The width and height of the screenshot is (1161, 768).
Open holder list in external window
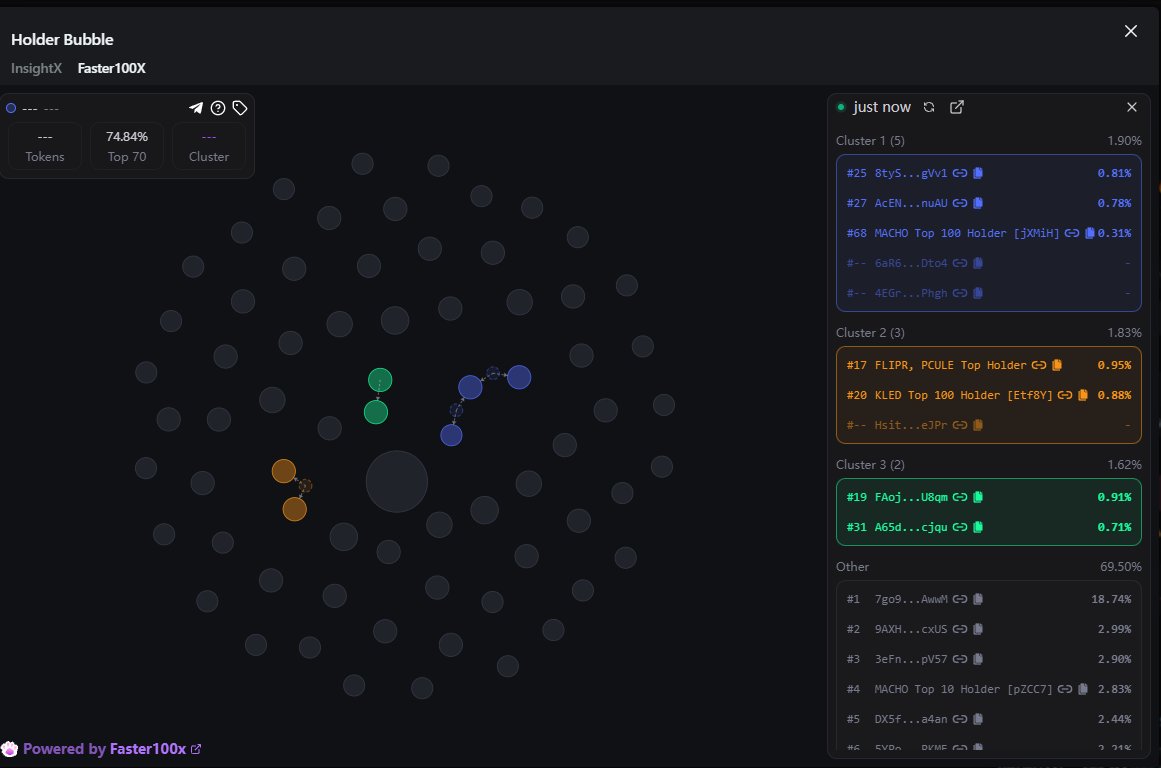point(956,107)
